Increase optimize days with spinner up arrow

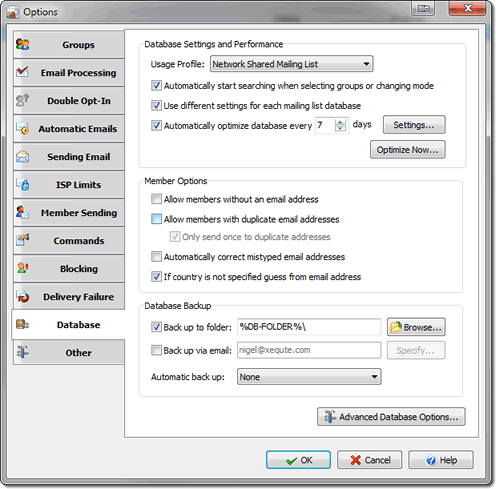pyautogui.click(x=340, y=122)
